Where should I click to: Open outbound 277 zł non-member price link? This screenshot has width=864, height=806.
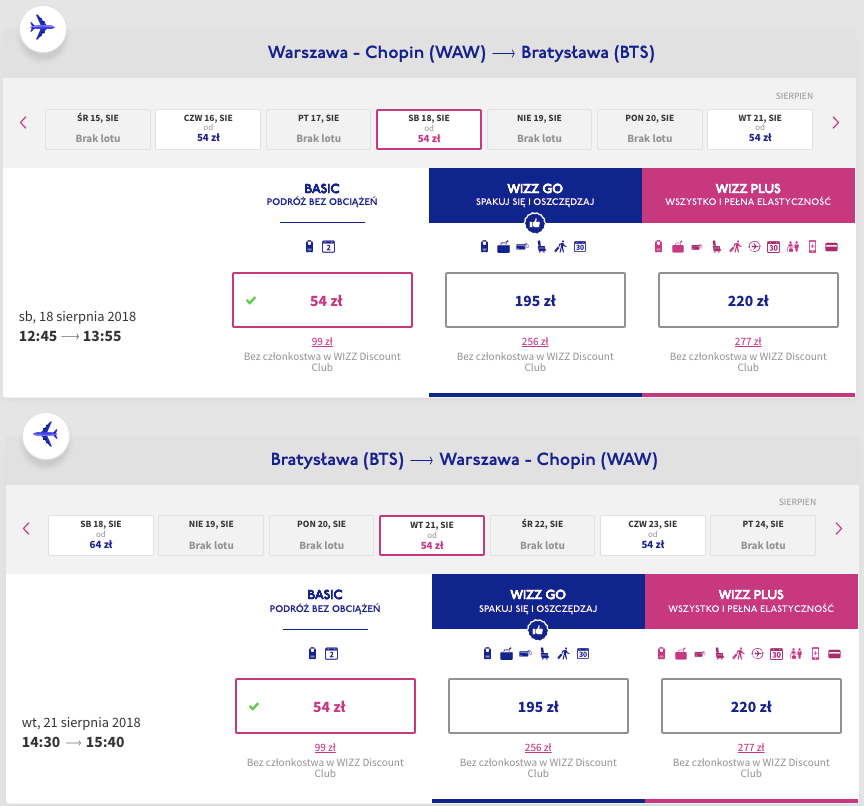748,342
